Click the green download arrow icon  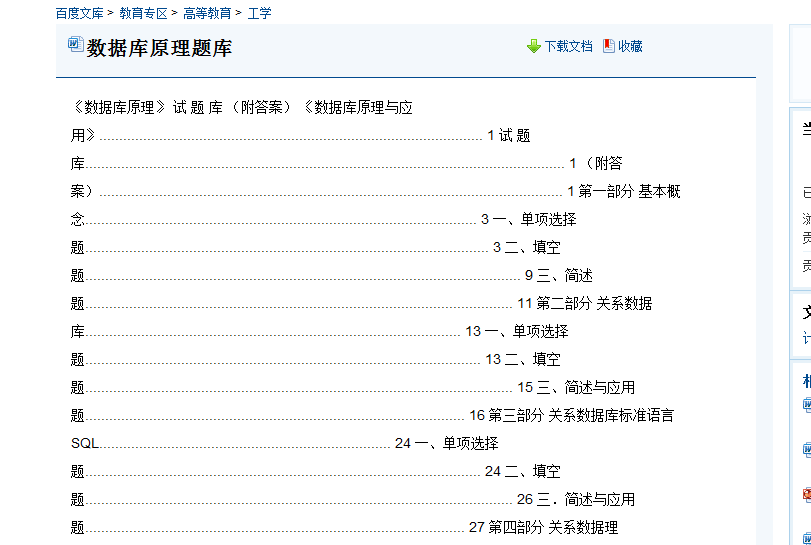click(534, 46)
